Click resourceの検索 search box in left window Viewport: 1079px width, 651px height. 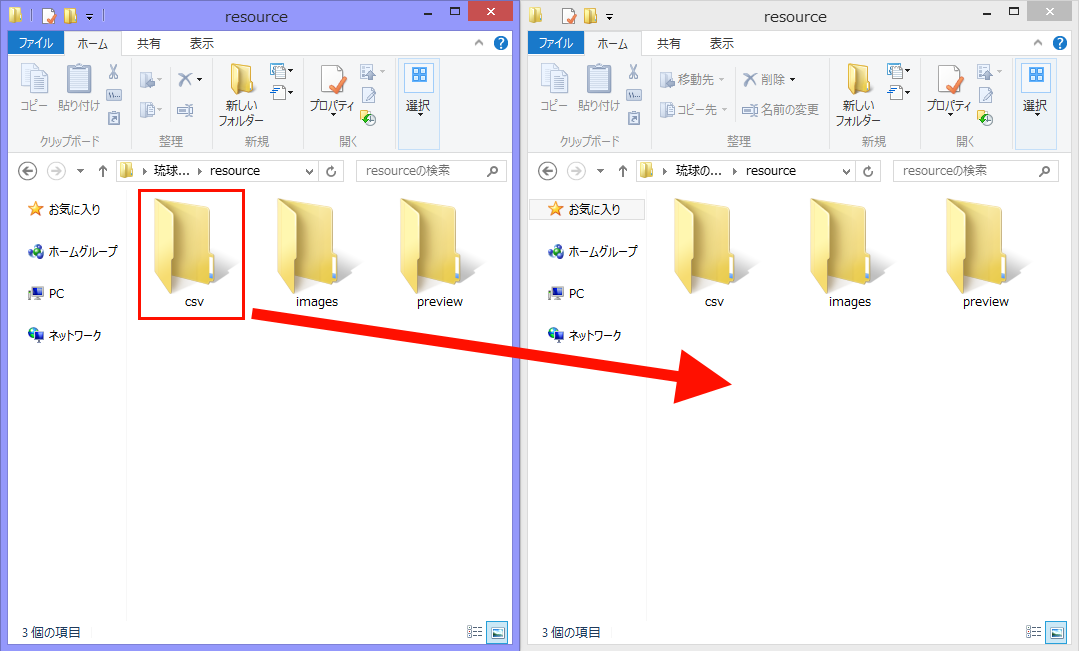(431, 171)
